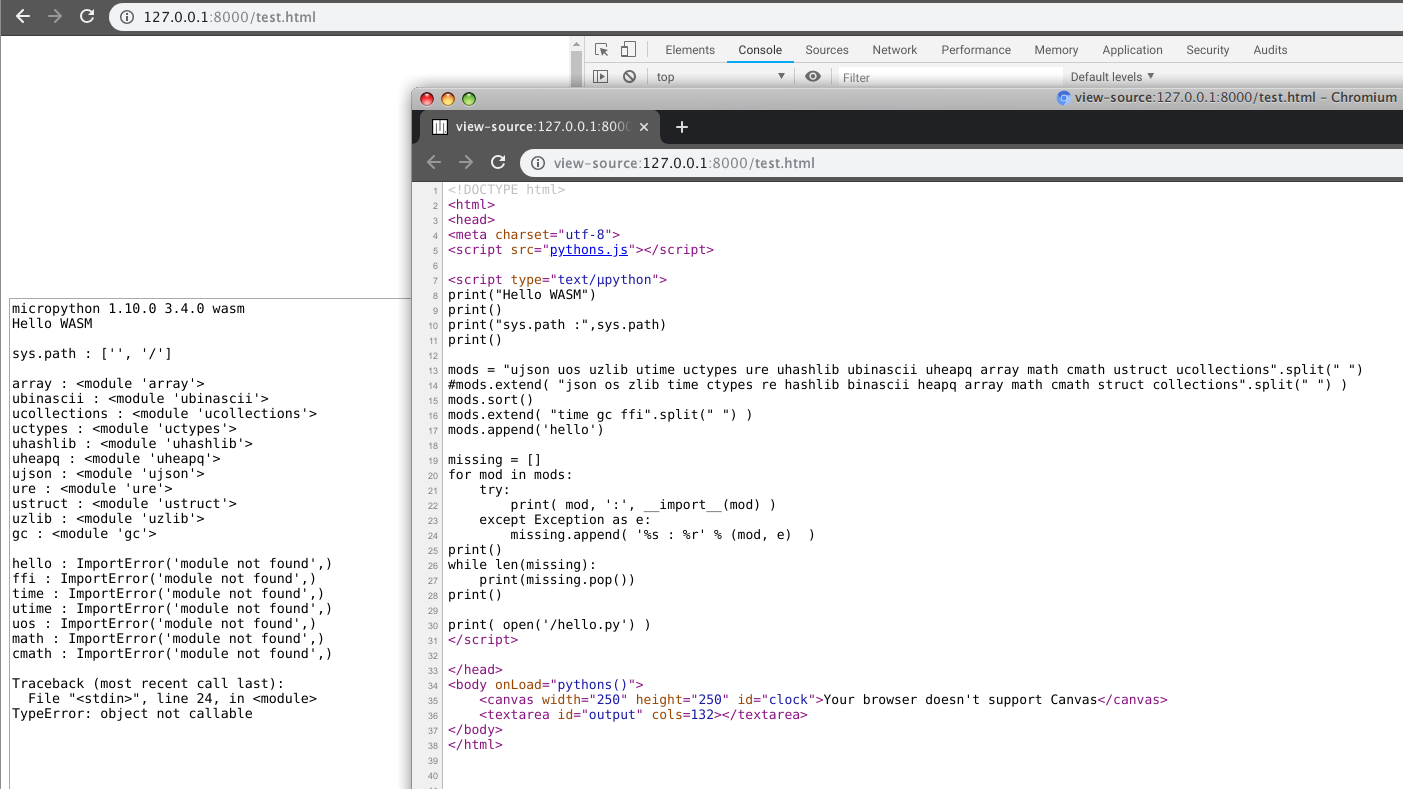Click the '<script type="text/µpython">' source line
The width and height of the screenshot is (1403, 789).
557,280
